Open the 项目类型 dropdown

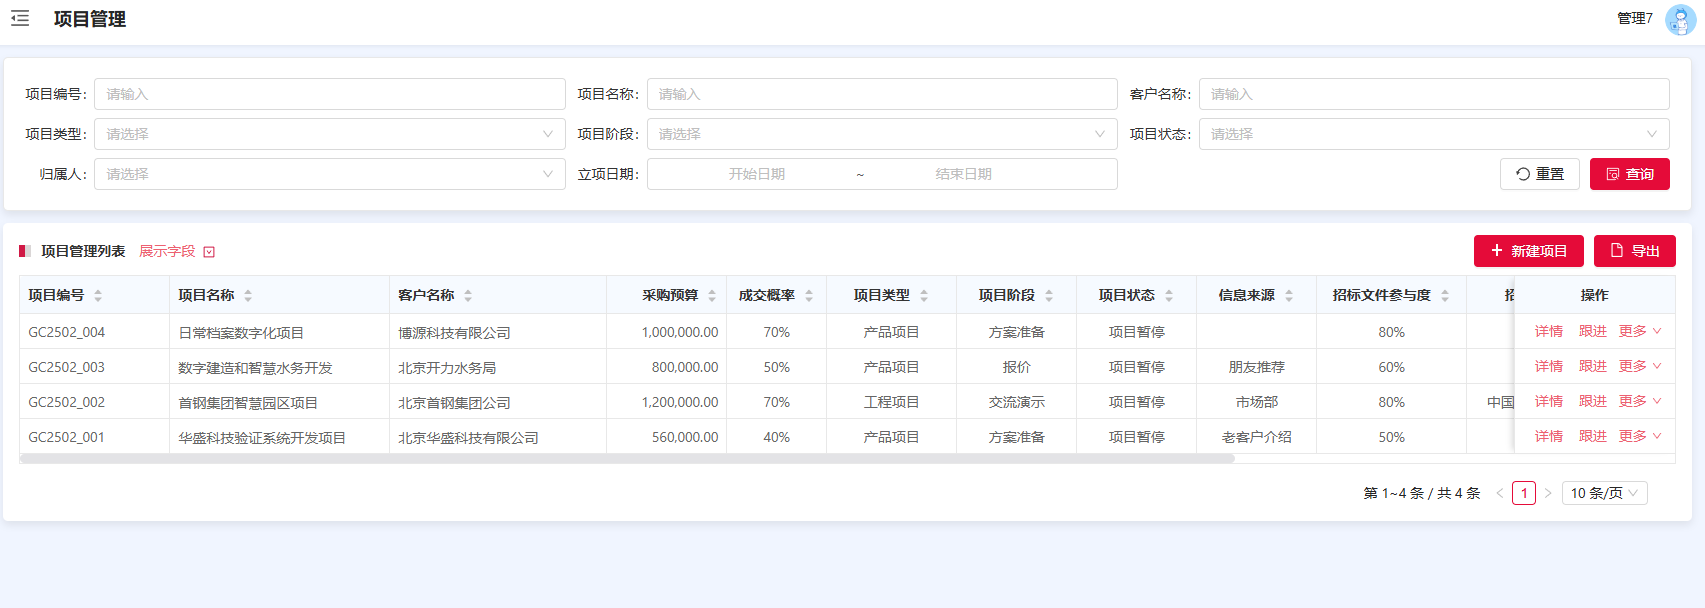point(329,134)
